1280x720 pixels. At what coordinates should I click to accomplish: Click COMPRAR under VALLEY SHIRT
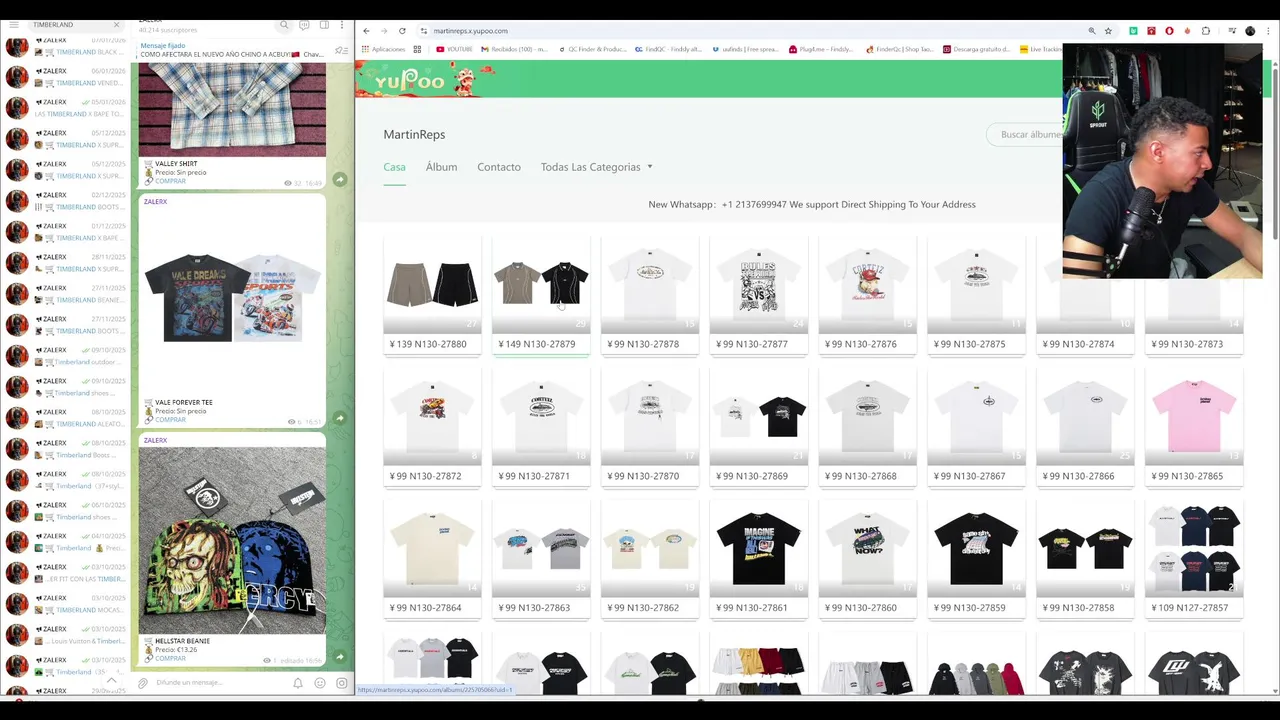170,181
